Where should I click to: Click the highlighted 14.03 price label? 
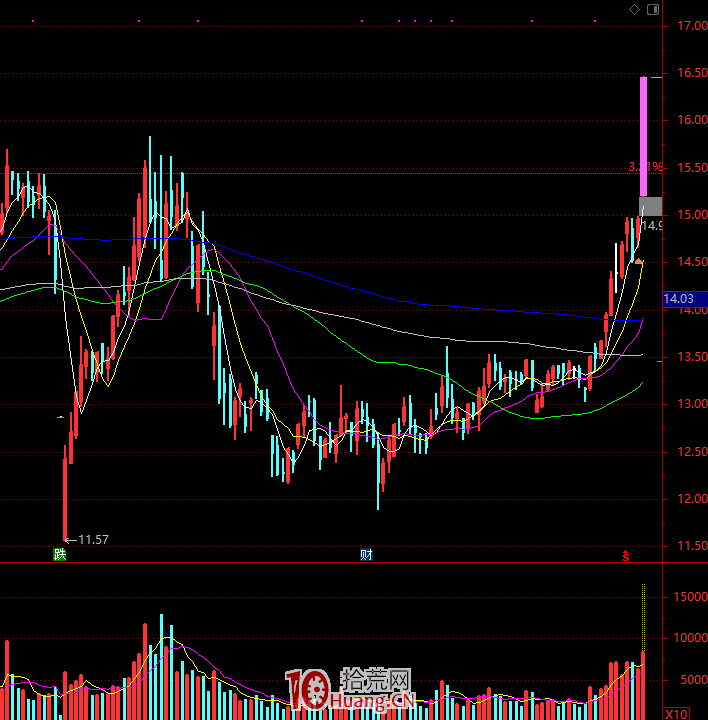(685, 299)
